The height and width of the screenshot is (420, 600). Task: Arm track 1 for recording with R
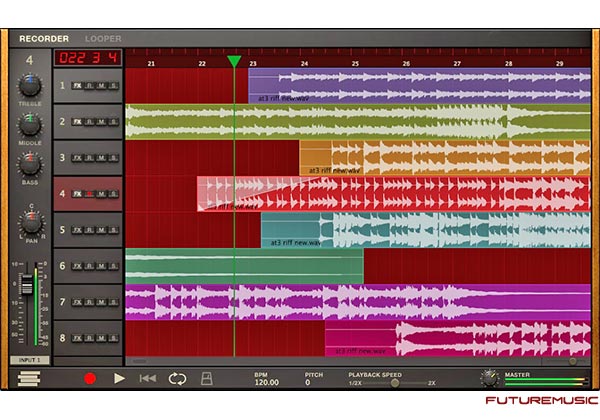pyautogui.click(x=89, y=86)
